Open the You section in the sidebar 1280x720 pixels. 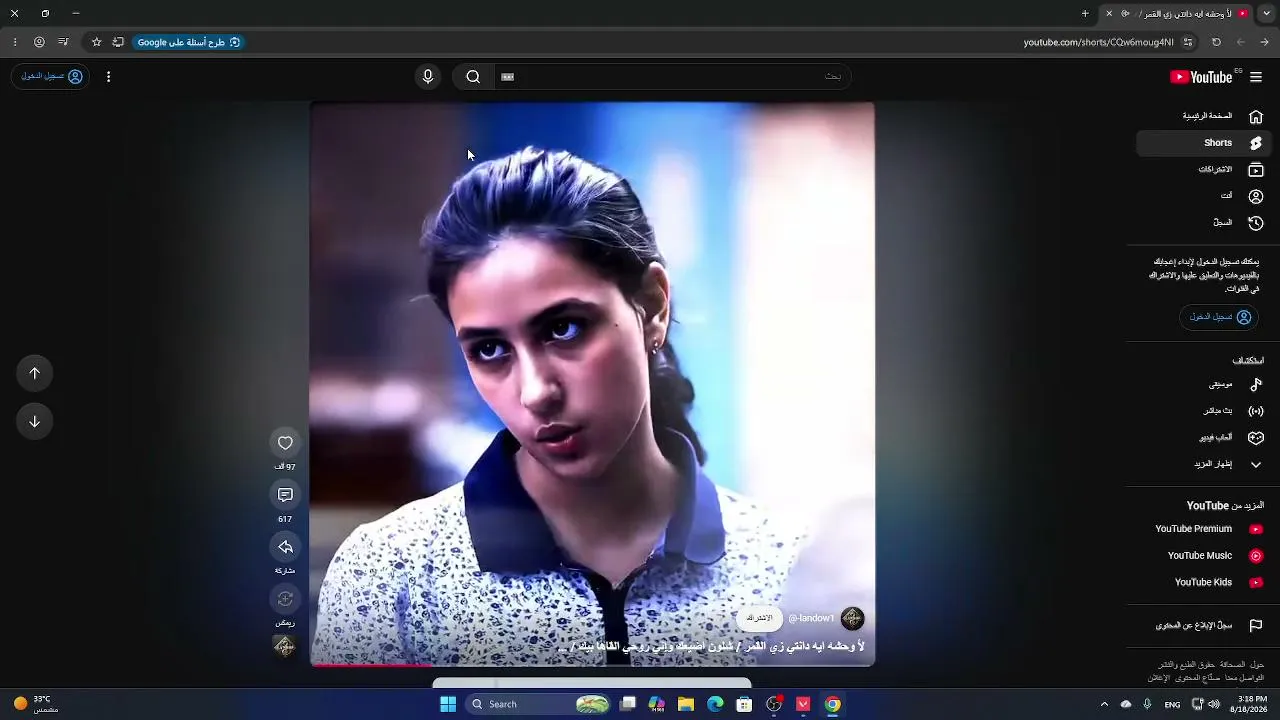(x=1203, y=196)
